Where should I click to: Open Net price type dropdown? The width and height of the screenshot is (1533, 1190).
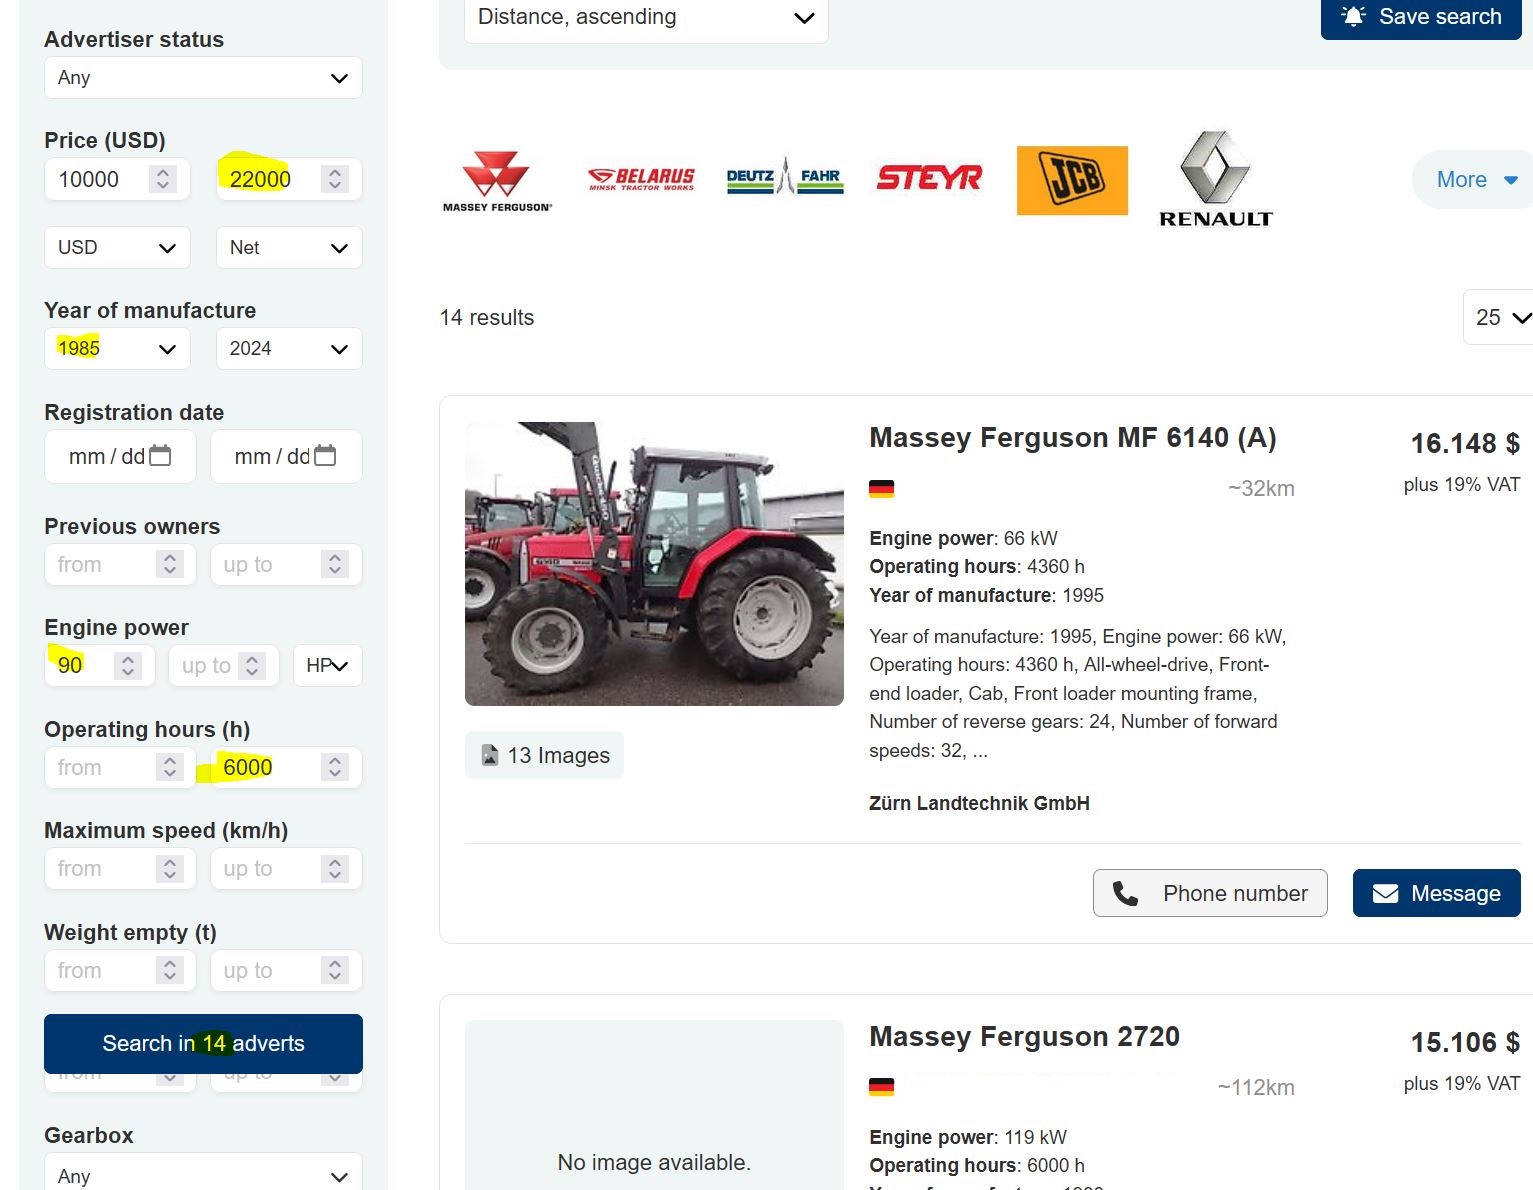289,248
